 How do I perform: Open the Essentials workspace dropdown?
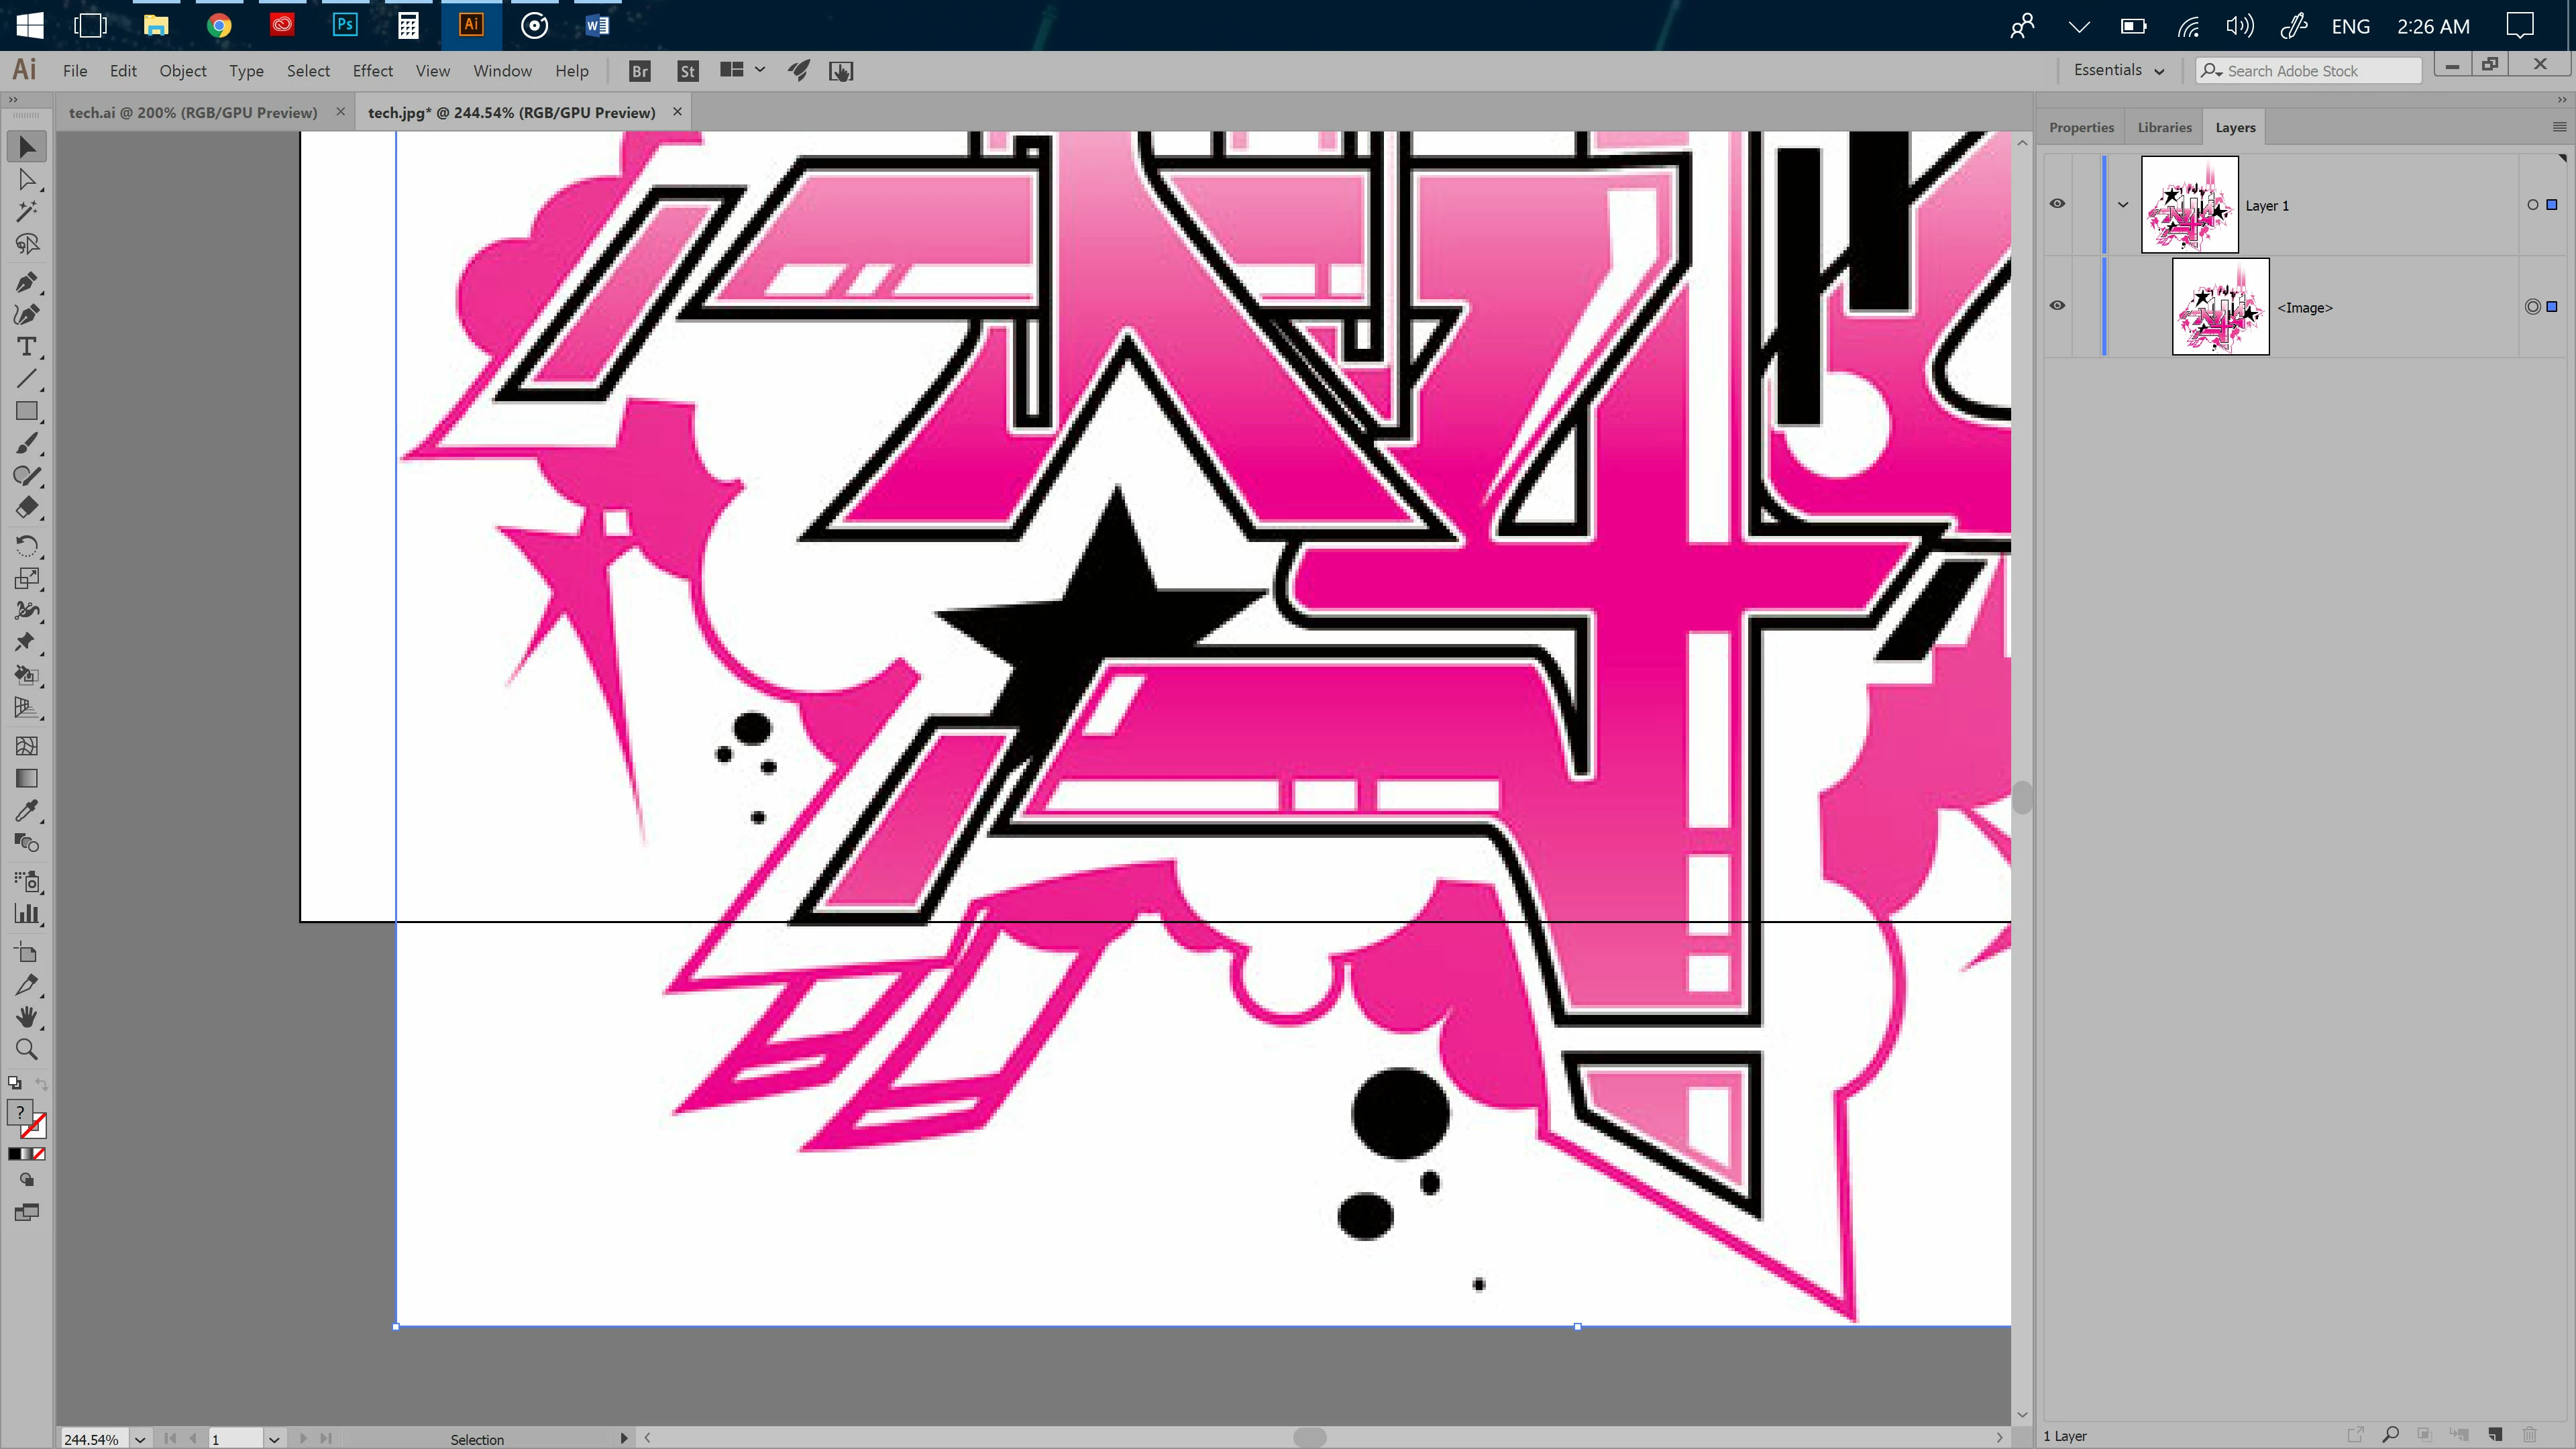(x=2118, y=70)
